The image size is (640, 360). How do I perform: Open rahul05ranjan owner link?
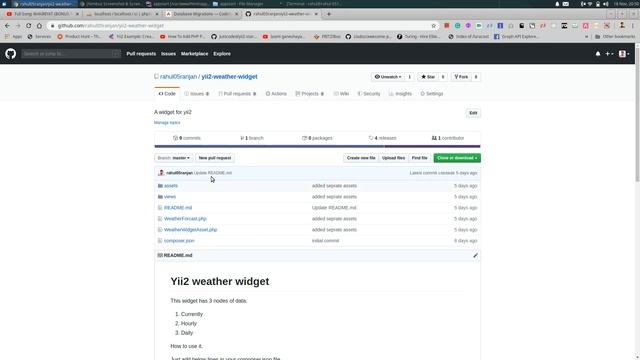tap(178, 77)
